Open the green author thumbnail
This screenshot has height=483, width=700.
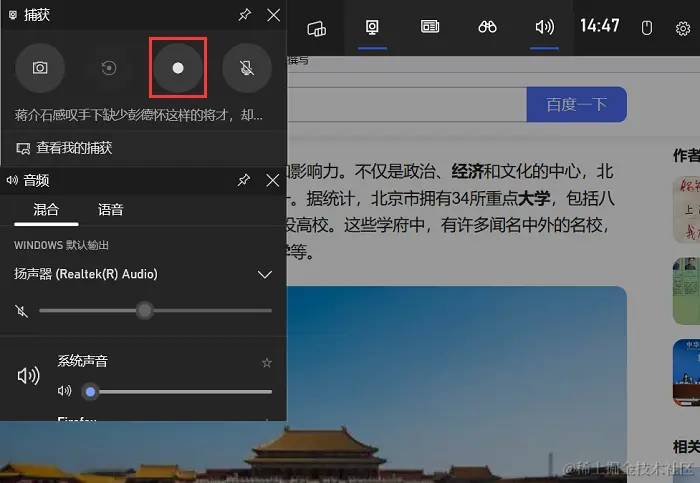tap(686, 291)
